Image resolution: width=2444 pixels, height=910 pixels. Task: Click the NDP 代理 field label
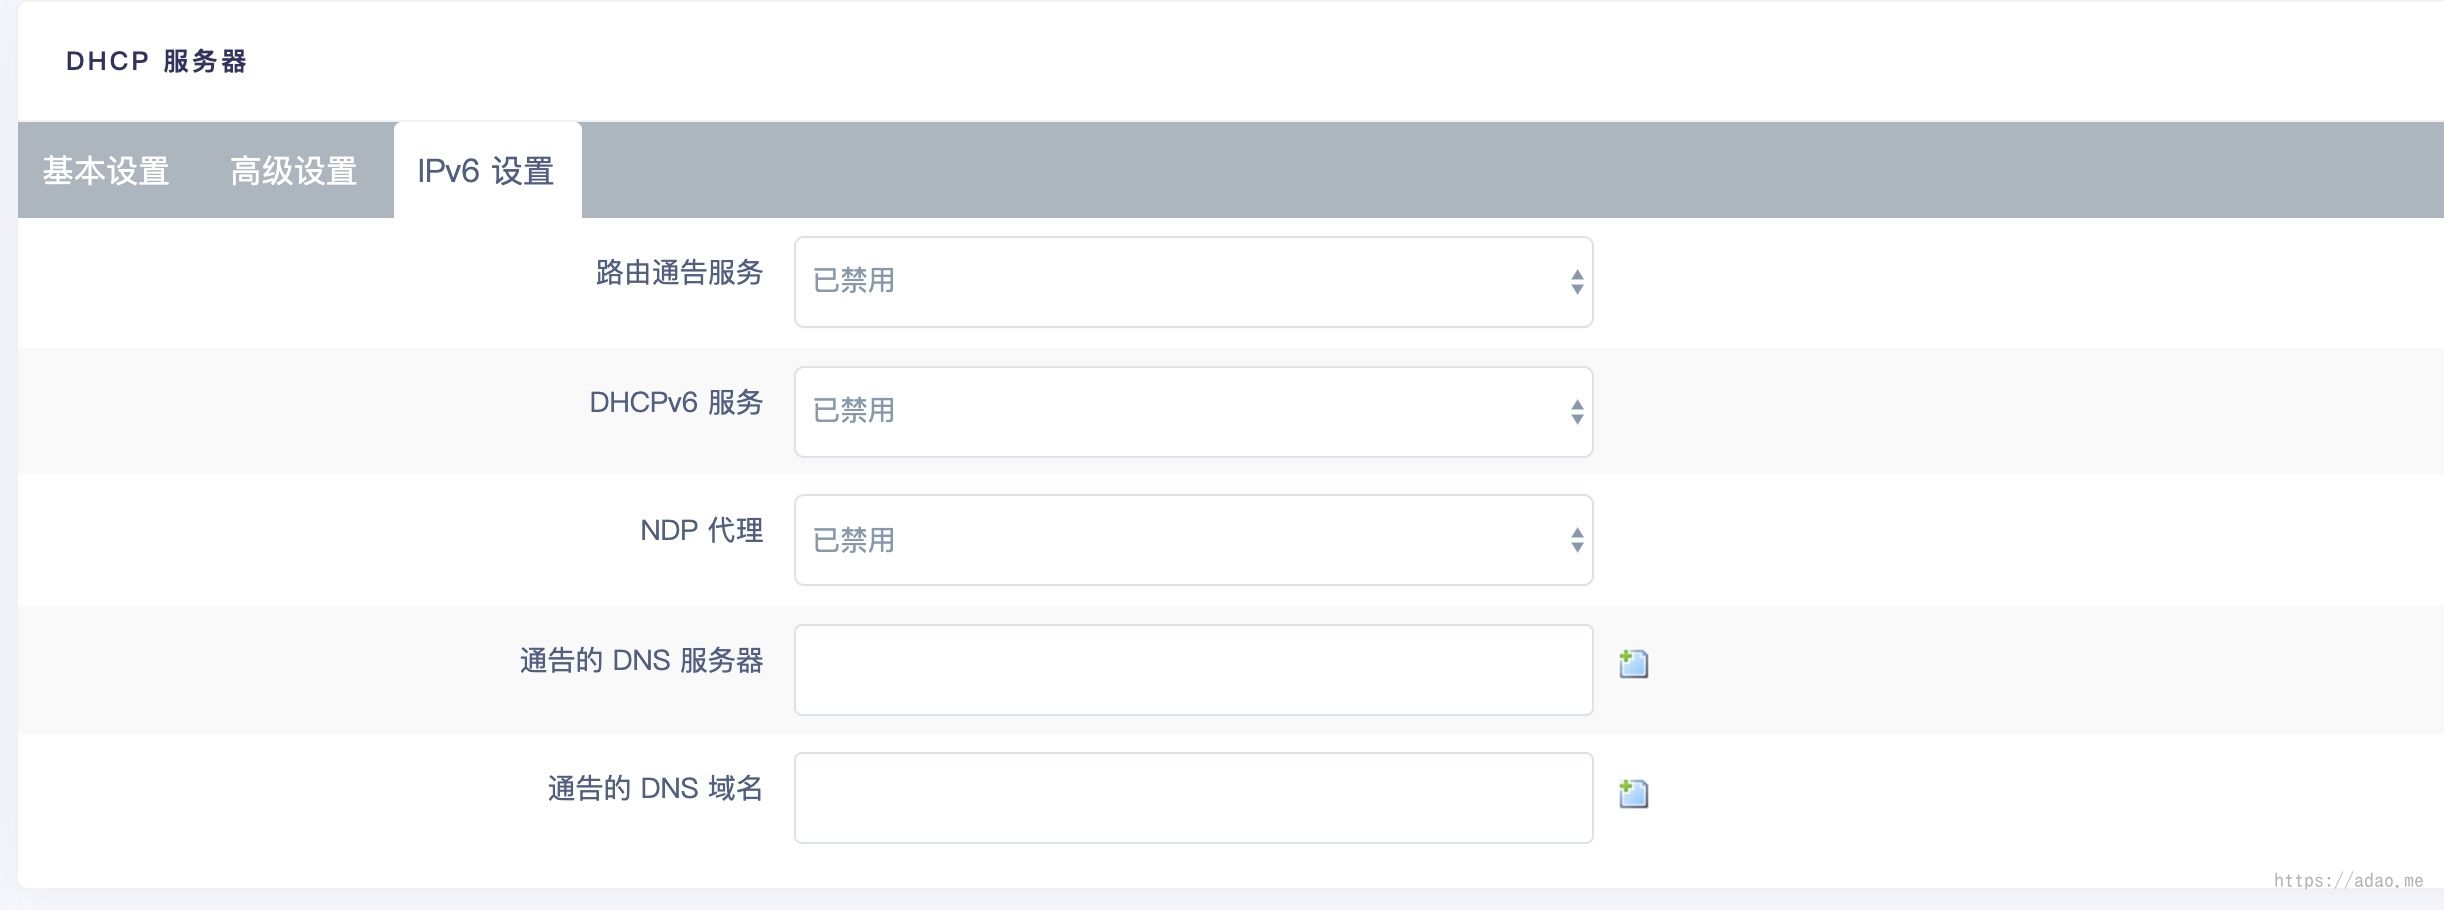(x=701, y=530)
